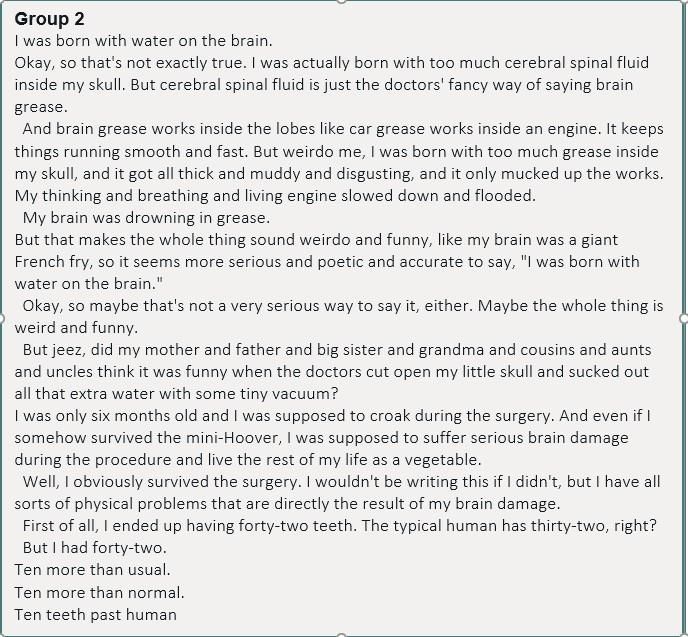The image size is (688, 637).
Task: Click the line "Ten more than normal."
Action: 99,593
